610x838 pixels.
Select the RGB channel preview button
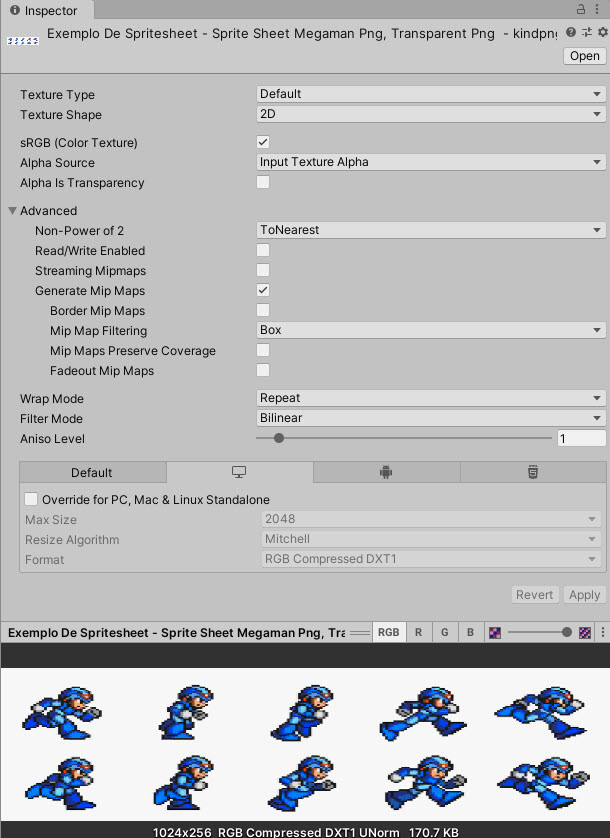click(389, 633)
